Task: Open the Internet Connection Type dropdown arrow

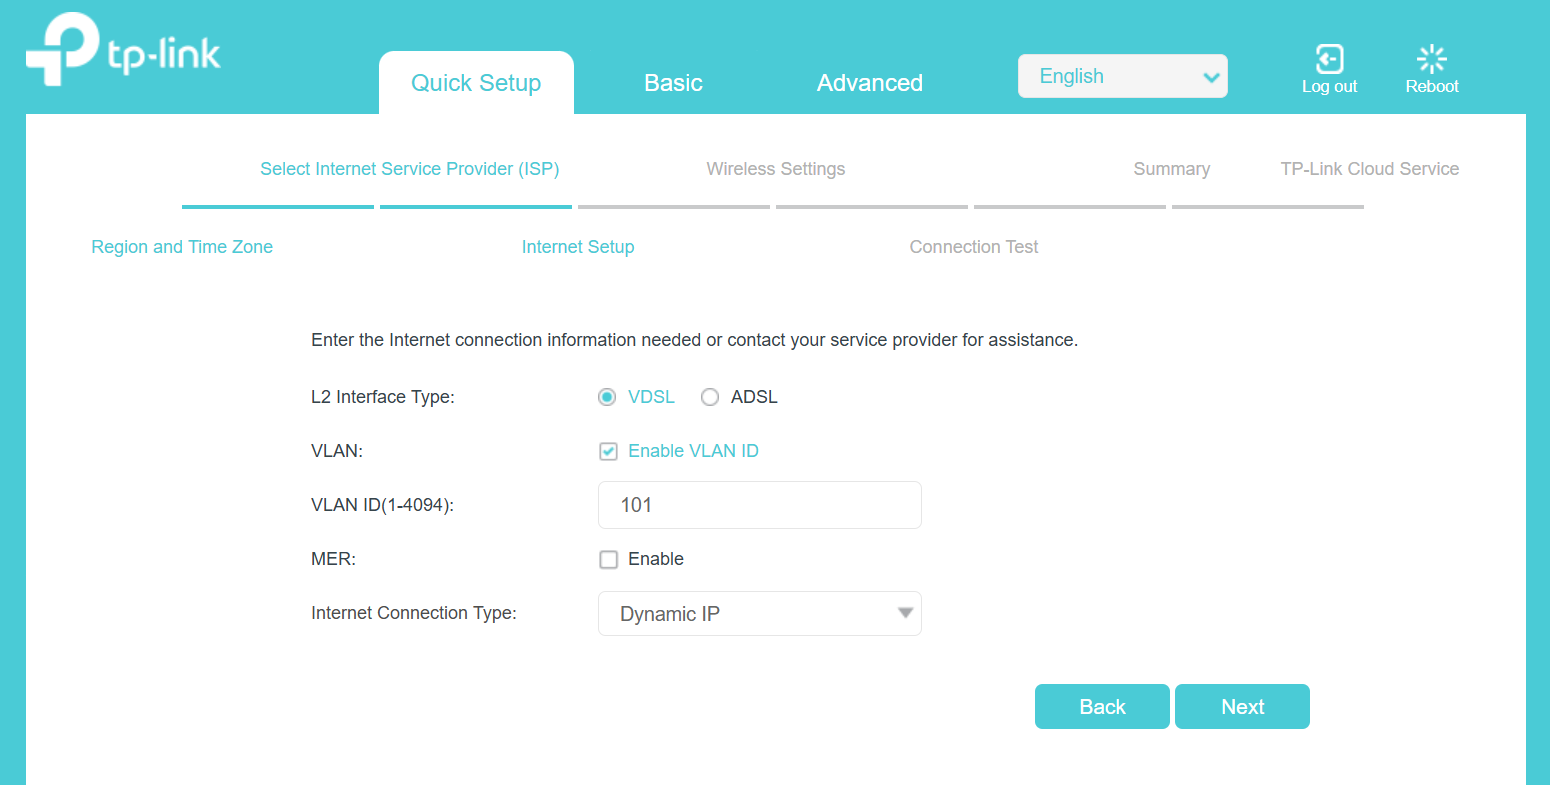Action: click(x=905, y=613)
